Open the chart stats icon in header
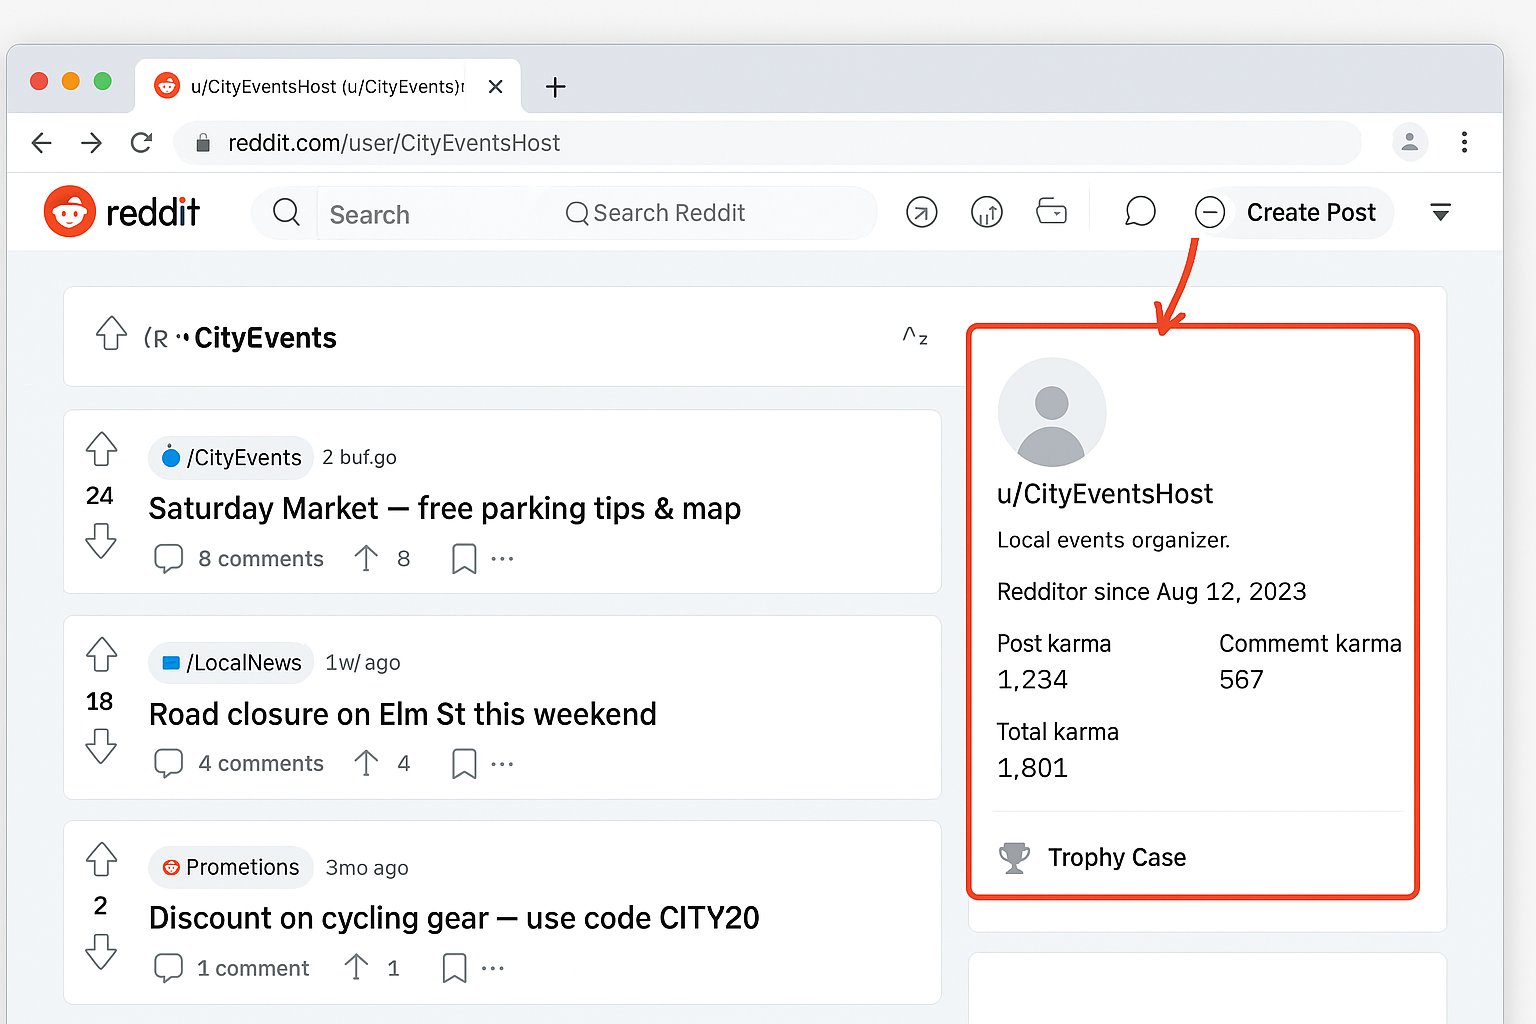This screenshot has height=1024, width=1536. (986, 212)
